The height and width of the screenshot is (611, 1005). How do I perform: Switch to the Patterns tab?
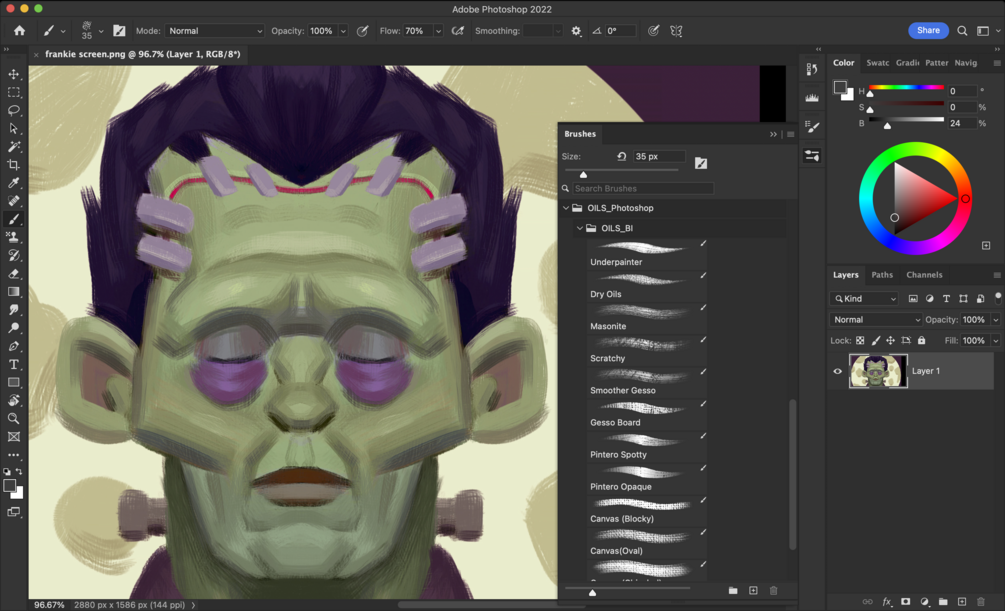tap(936, 63)
